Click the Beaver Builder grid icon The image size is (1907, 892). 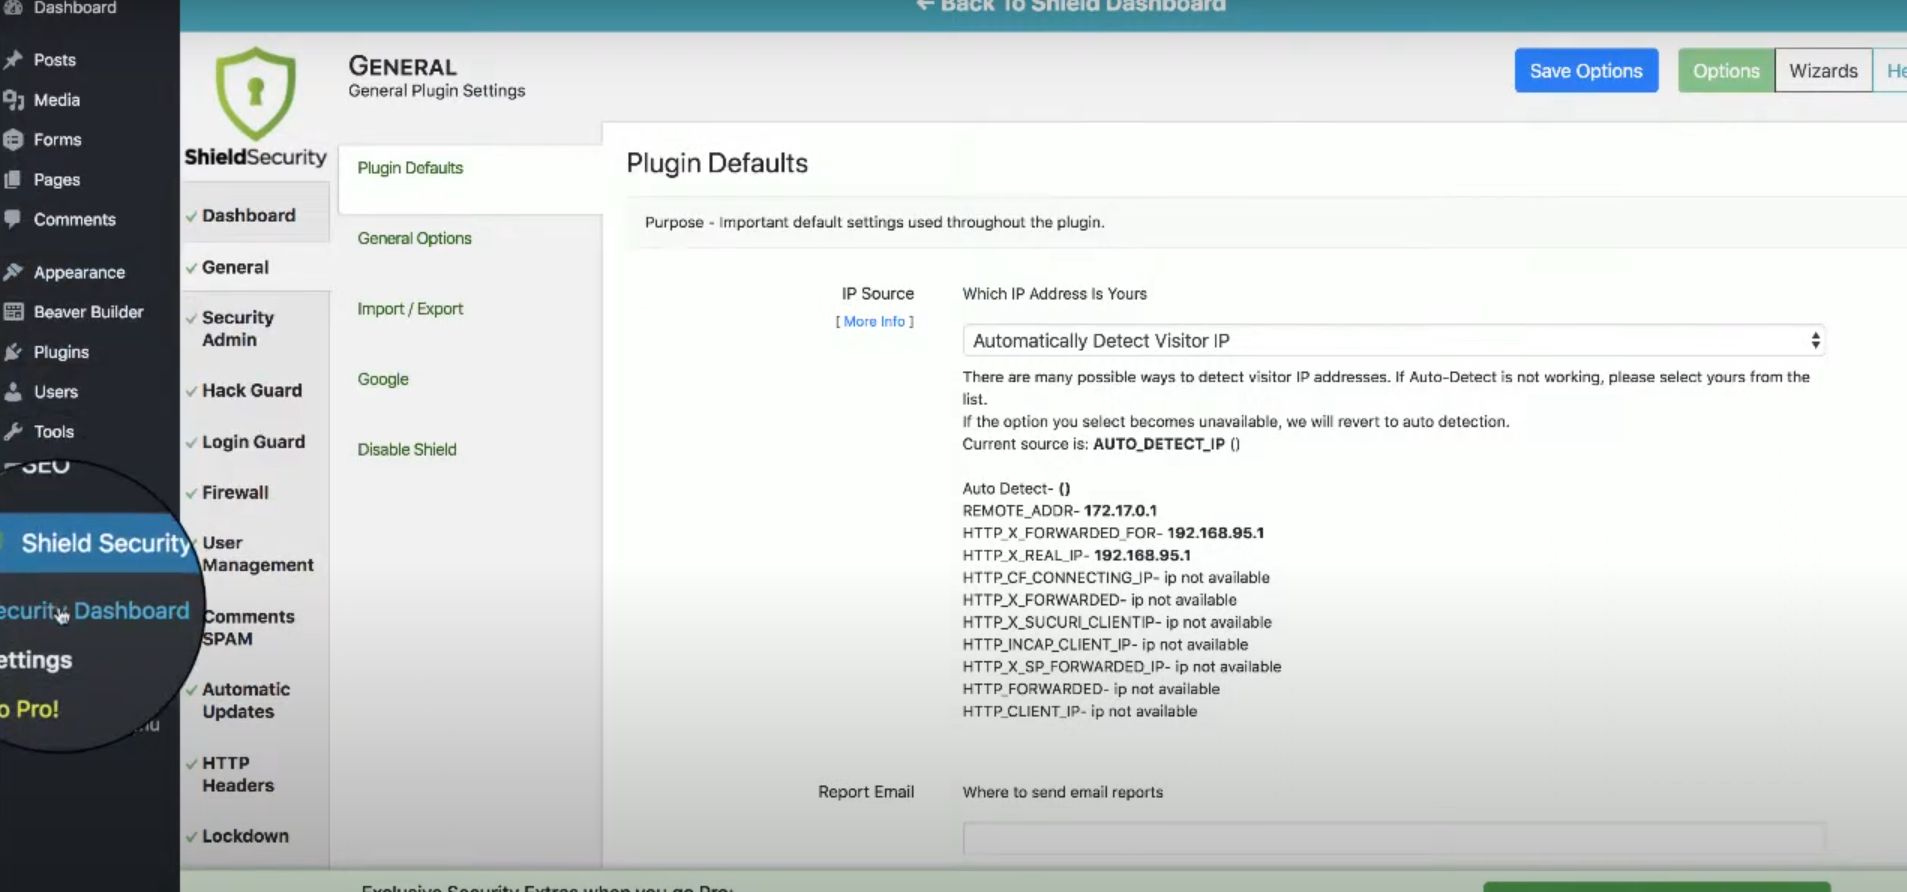(13, 312)
